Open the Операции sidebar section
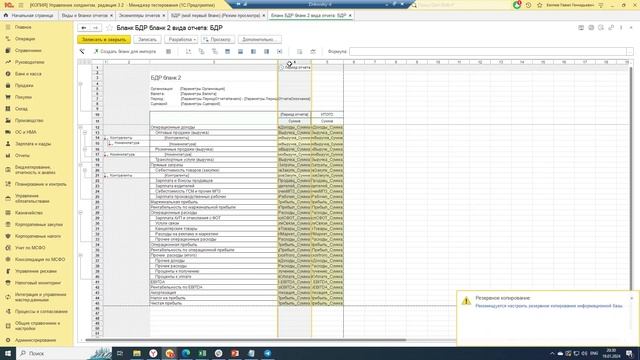 pos(25,39)
